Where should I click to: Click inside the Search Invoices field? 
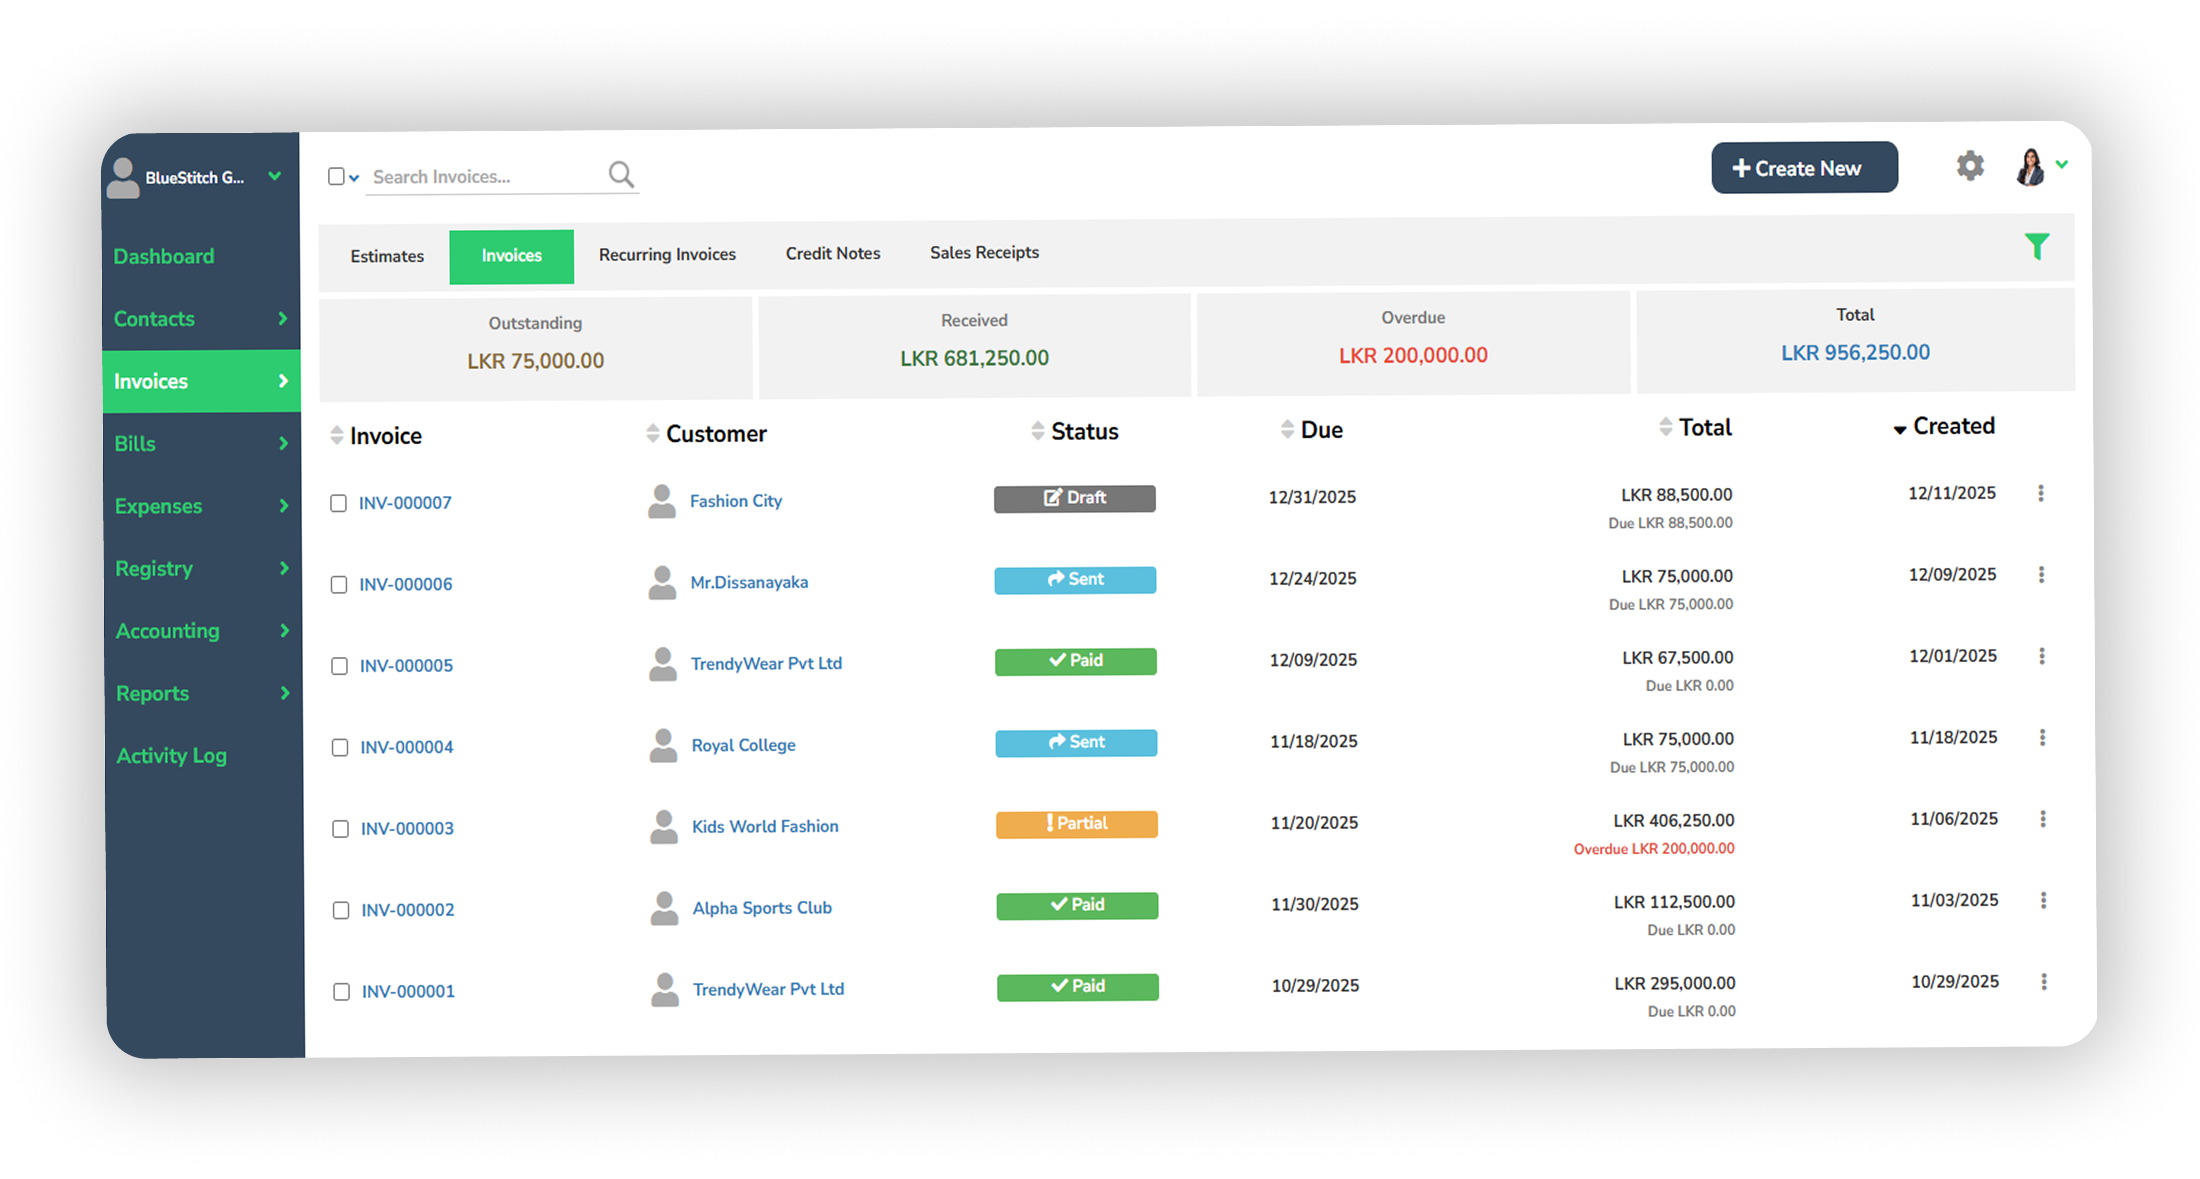coord(470,175)
